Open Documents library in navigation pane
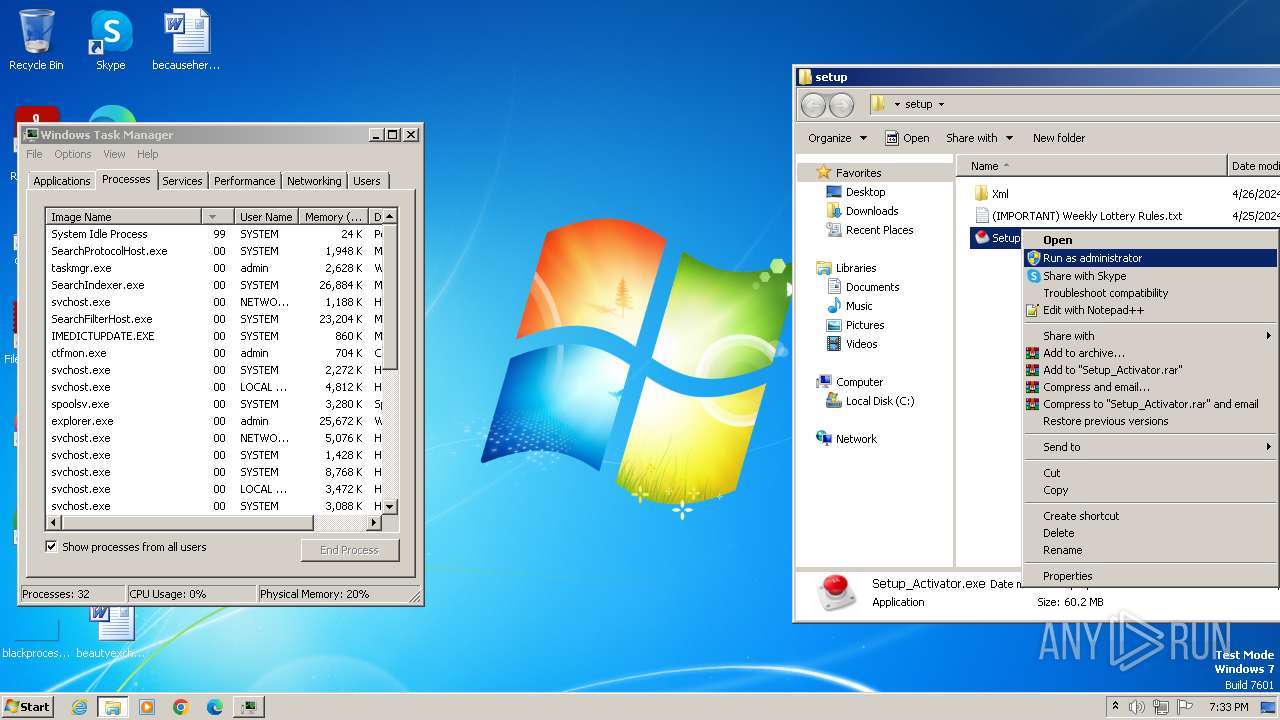This screenshot has height=720, width=1280. (872, 287)
